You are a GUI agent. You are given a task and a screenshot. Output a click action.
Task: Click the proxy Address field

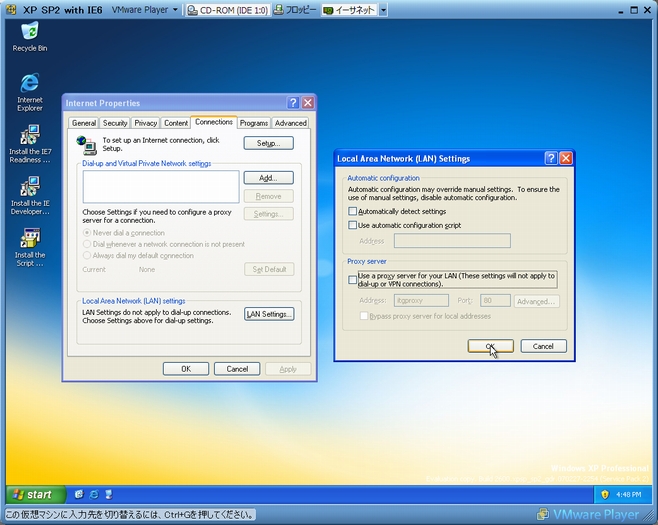421,300
